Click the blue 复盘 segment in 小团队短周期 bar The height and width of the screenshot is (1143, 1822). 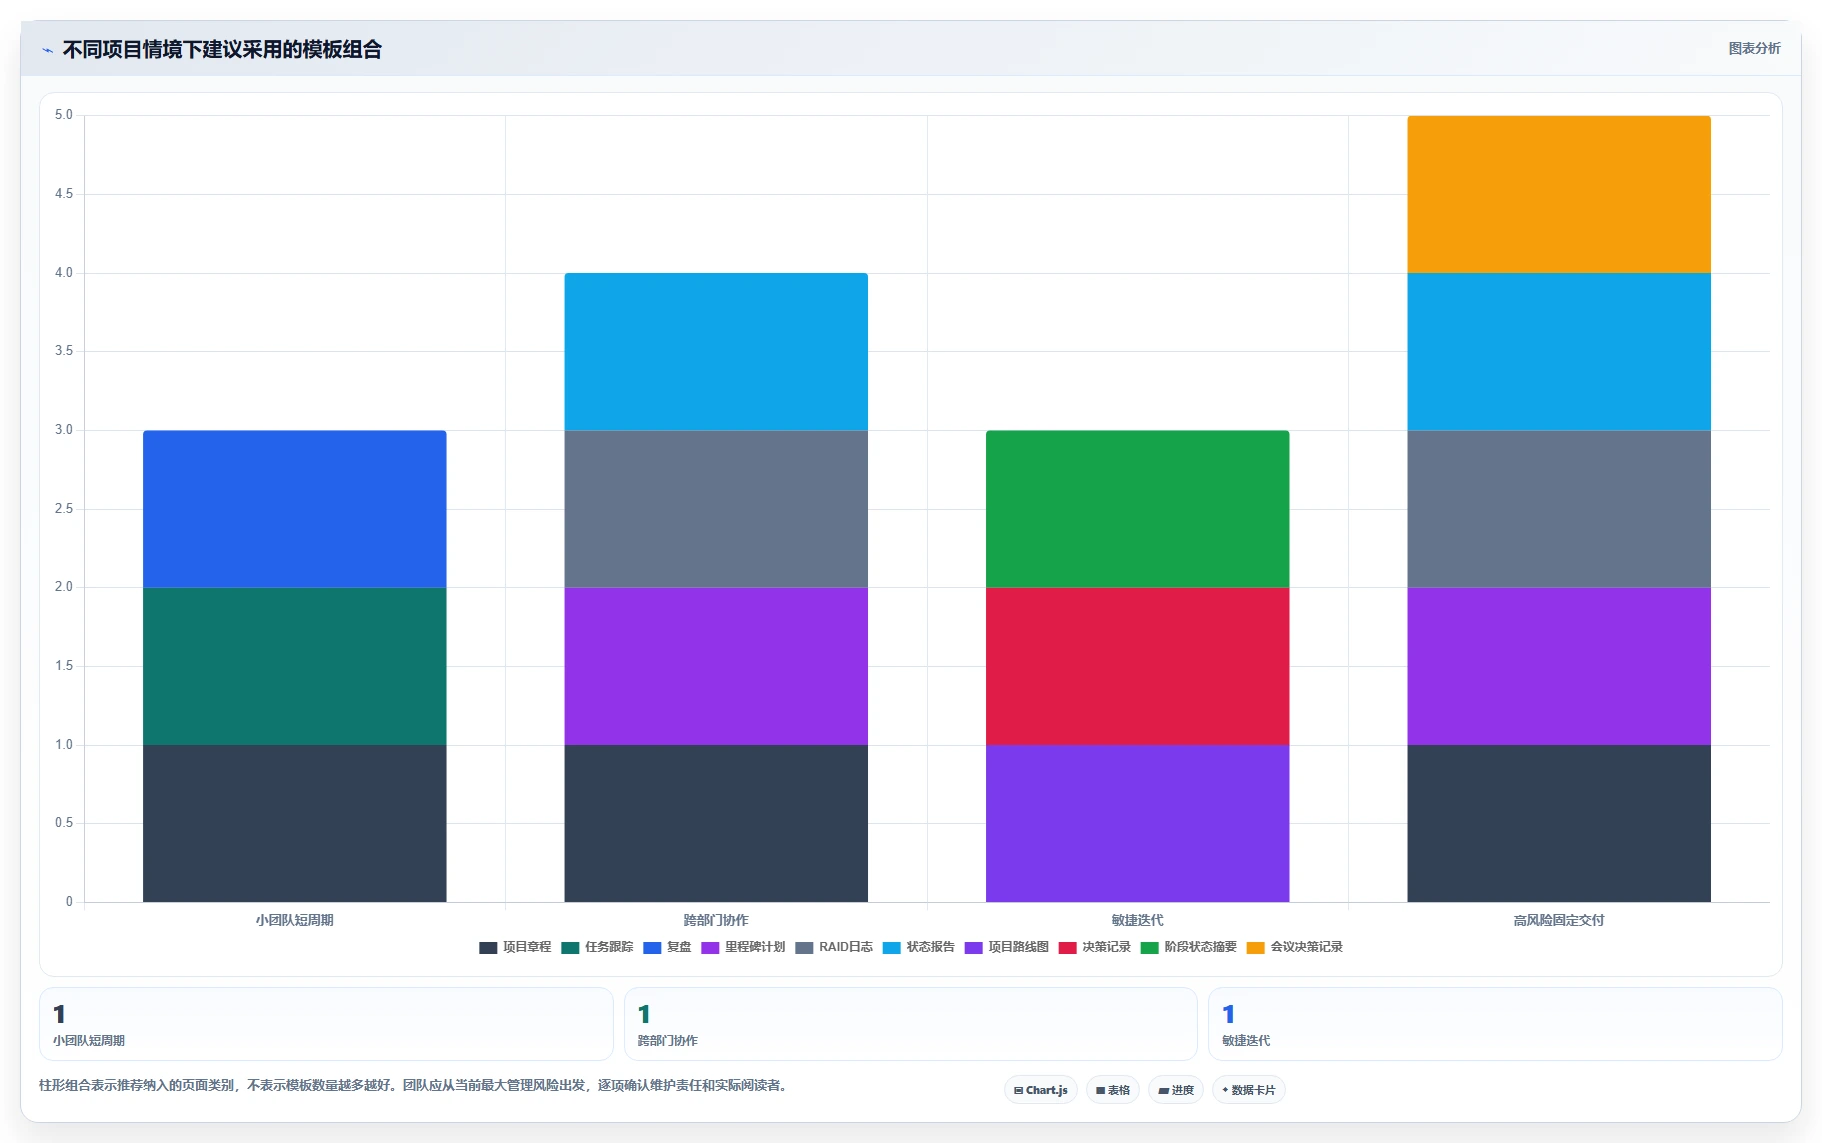pos(295,509)
